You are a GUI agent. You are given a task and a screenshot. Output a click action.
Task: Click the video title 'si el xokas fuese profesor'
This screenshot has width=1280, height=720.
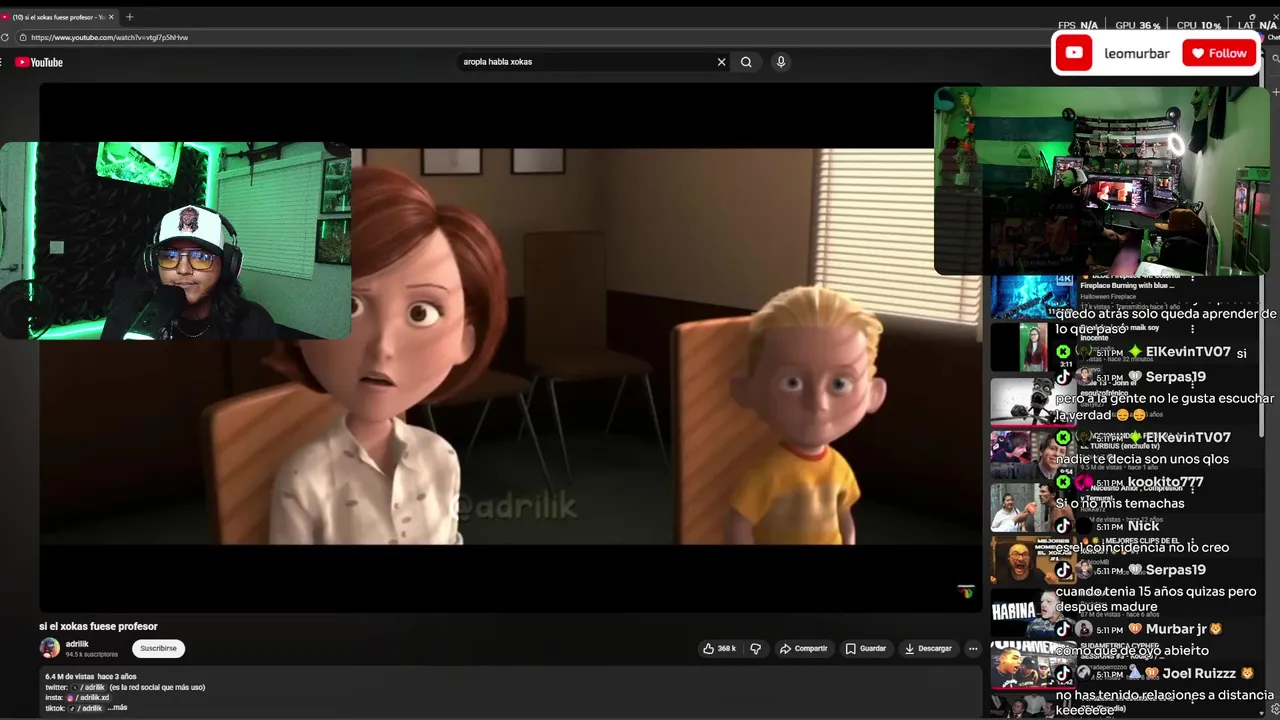[98, 626]
